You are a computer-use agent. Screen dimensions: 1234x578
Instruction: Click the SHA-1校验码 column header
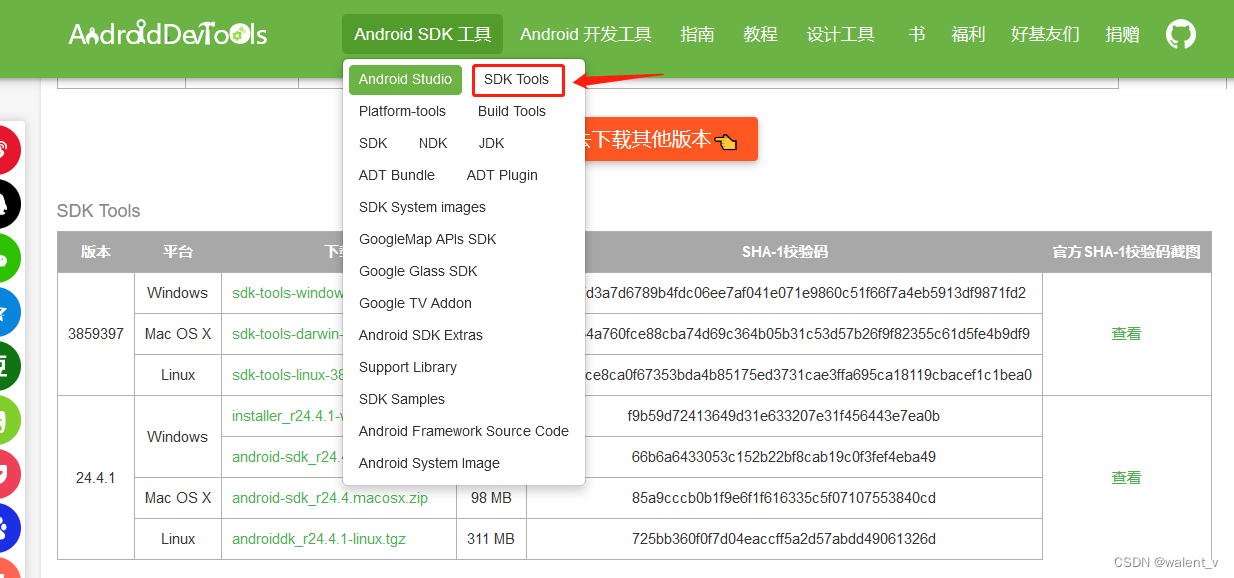[x=785, y=252]
